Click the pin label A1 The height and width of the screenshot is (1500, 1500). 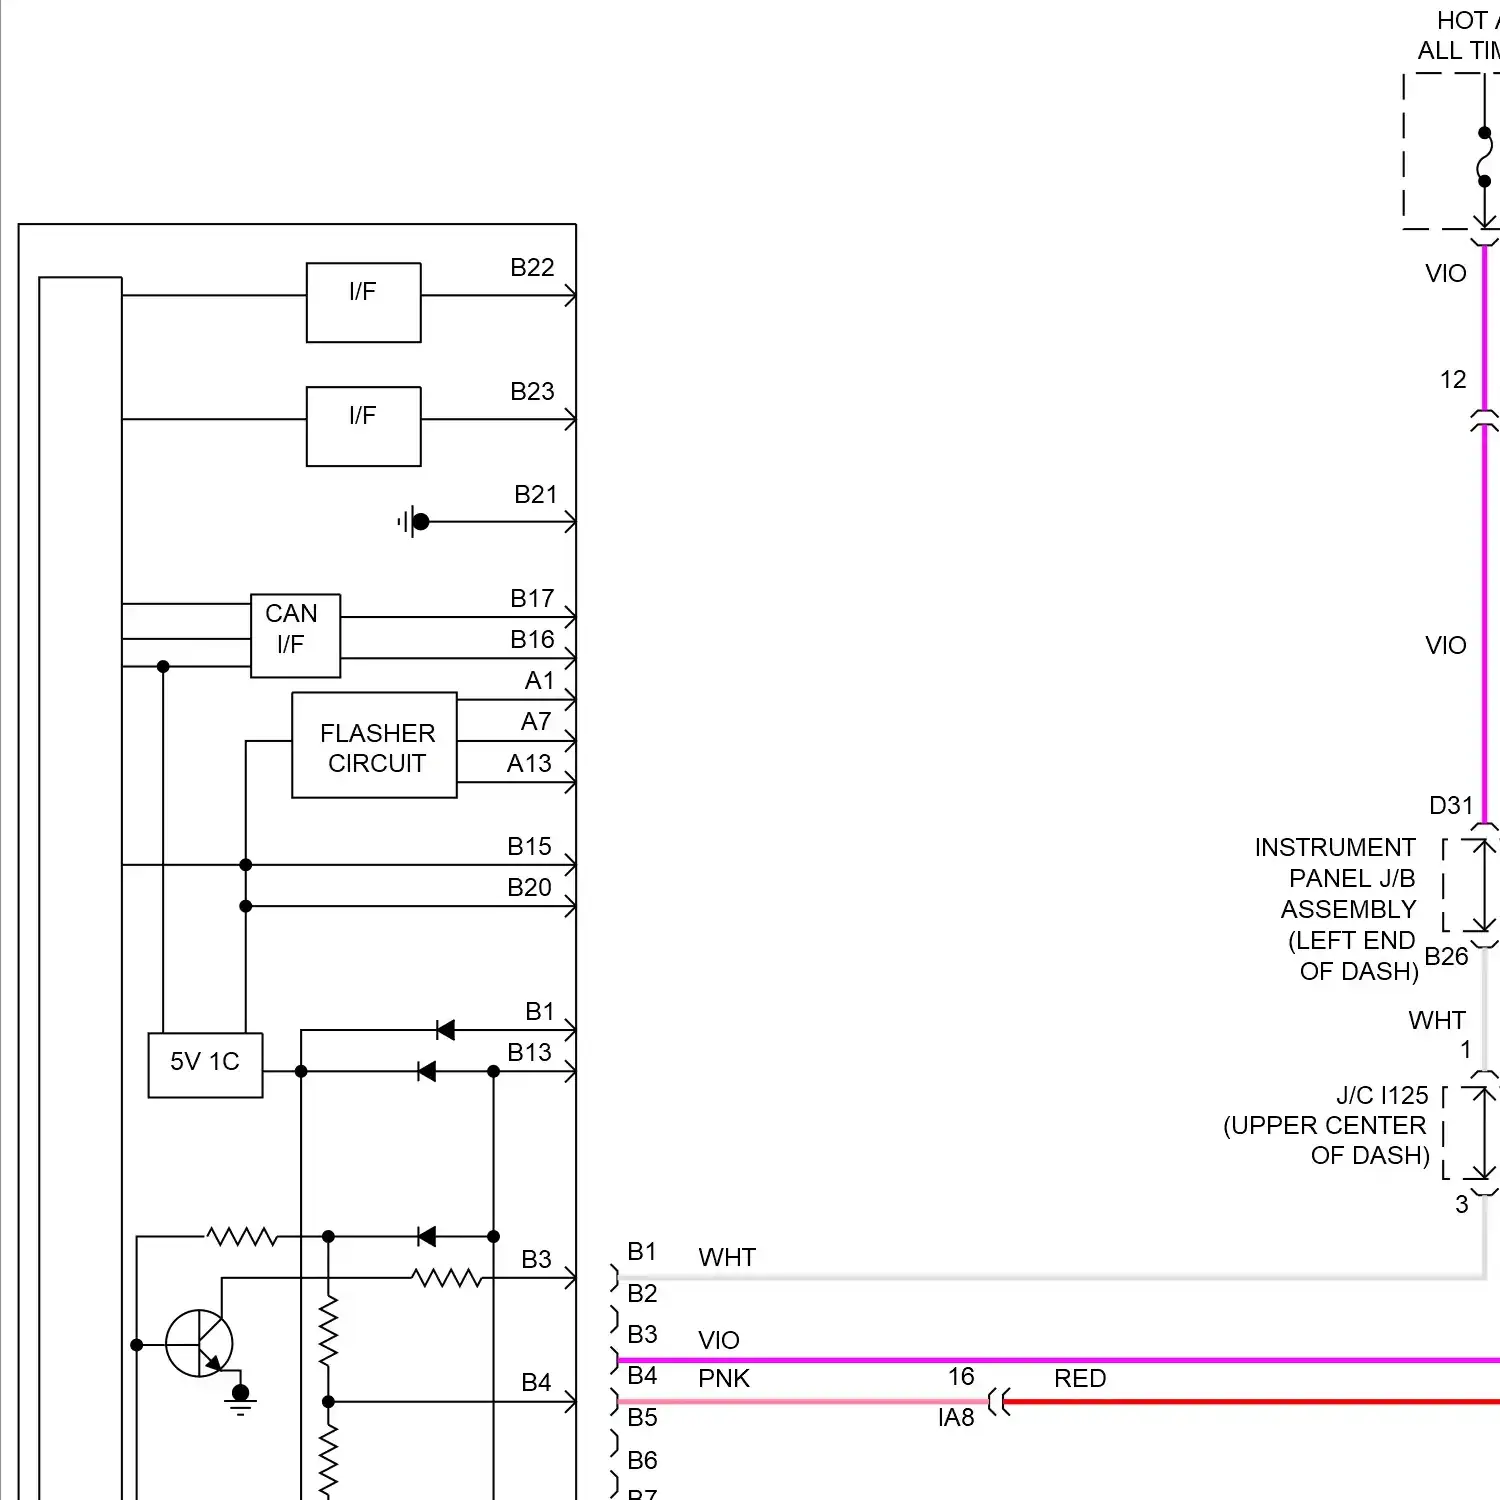coord(539,681)
